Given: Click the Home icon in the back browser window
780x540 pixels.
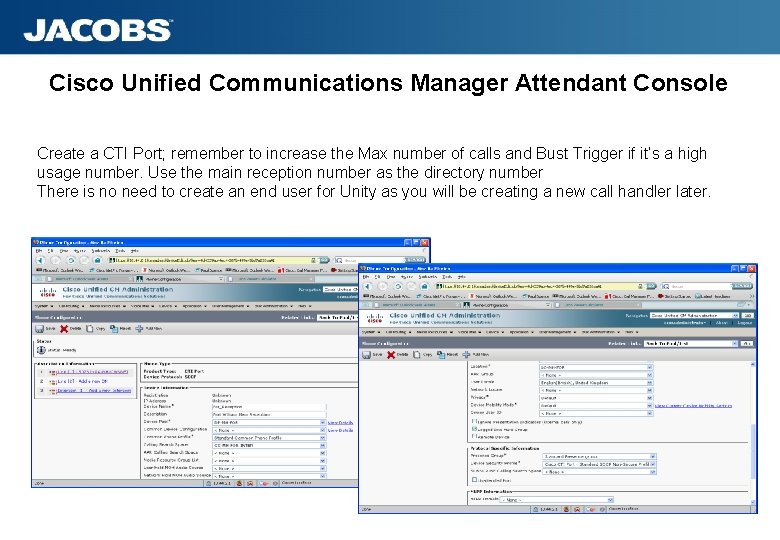Looking at the screenshot, I should 98,261.
